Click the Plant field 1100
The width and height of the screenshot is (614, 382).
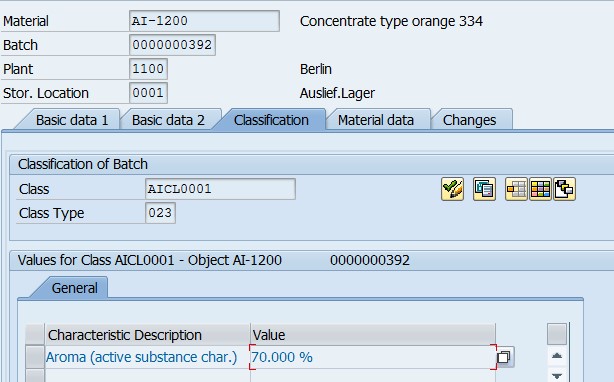click(148, 69)
